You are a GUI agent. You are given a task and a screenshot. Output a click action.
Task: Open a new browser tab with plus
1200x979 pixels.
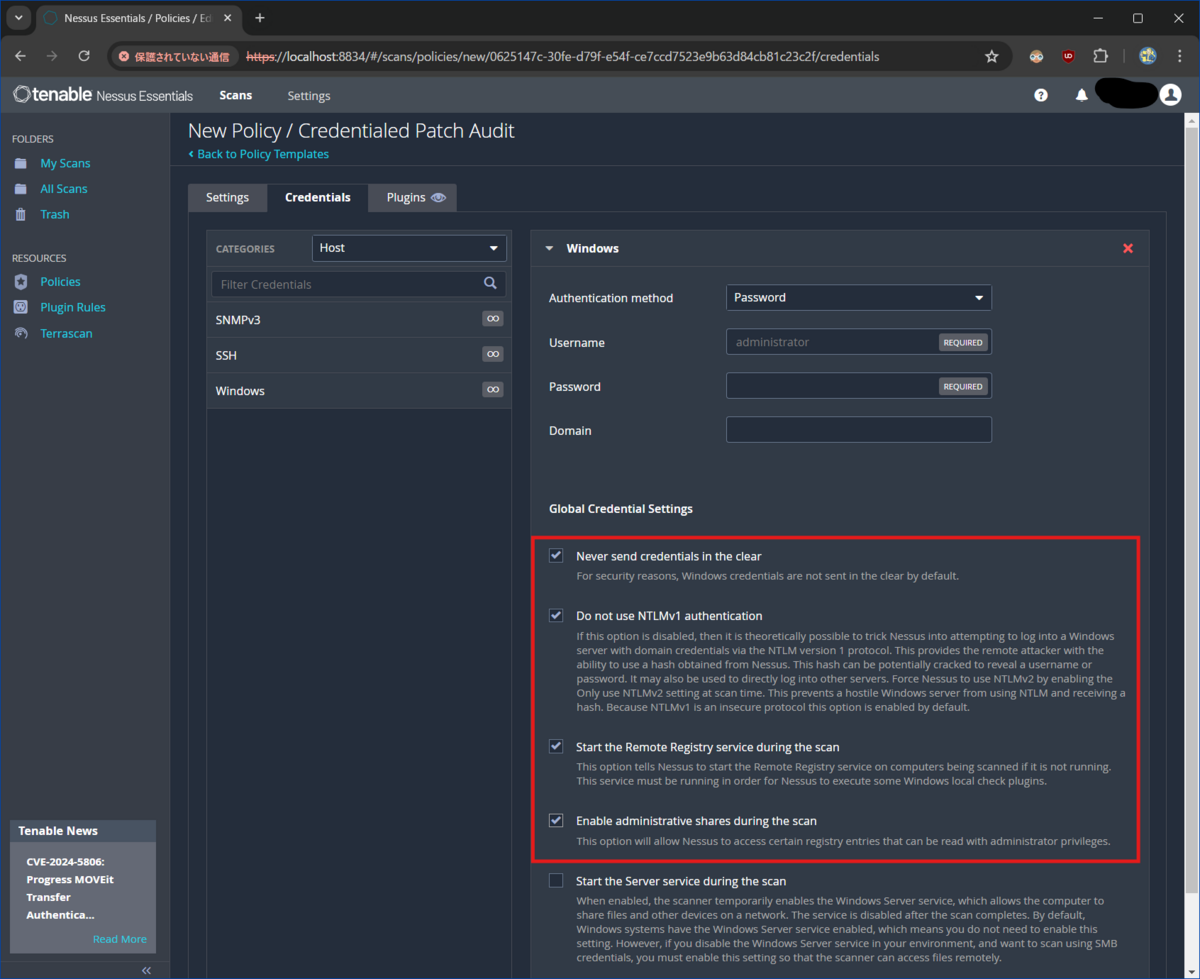pyautogui.click(x=260, y=18)
